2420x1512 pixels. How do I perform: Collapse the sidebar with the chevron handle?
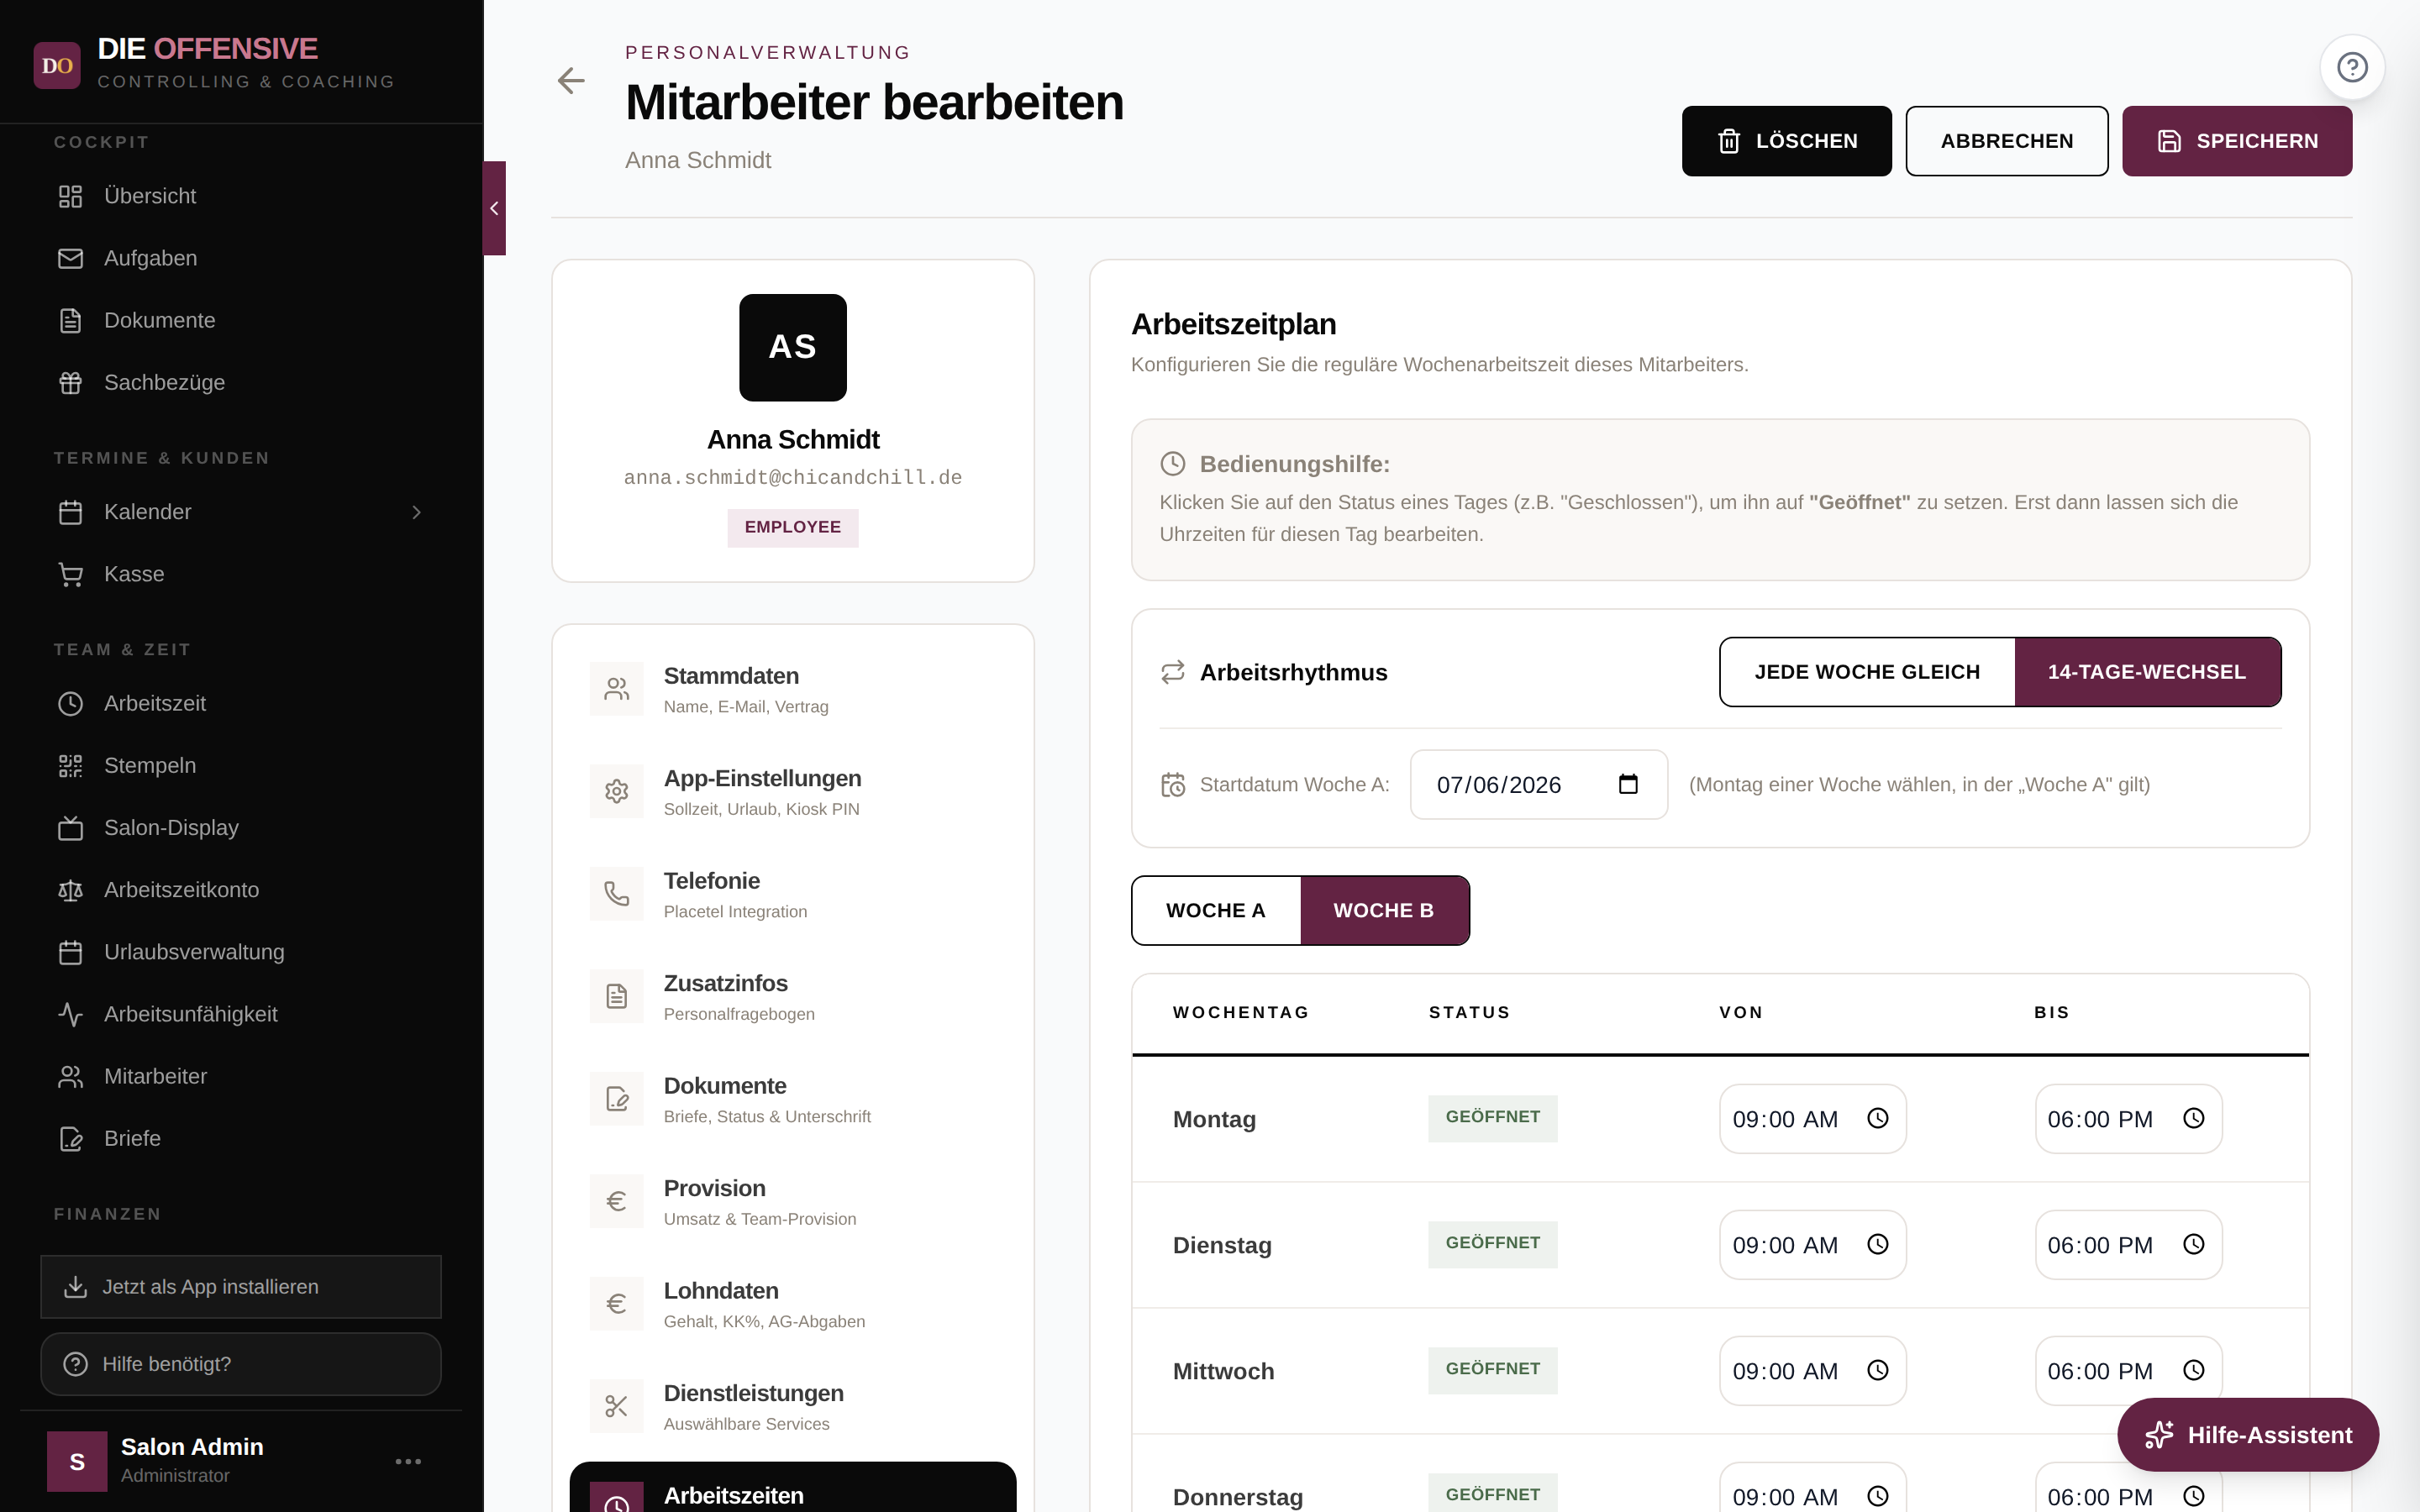[x=494, y=208]
